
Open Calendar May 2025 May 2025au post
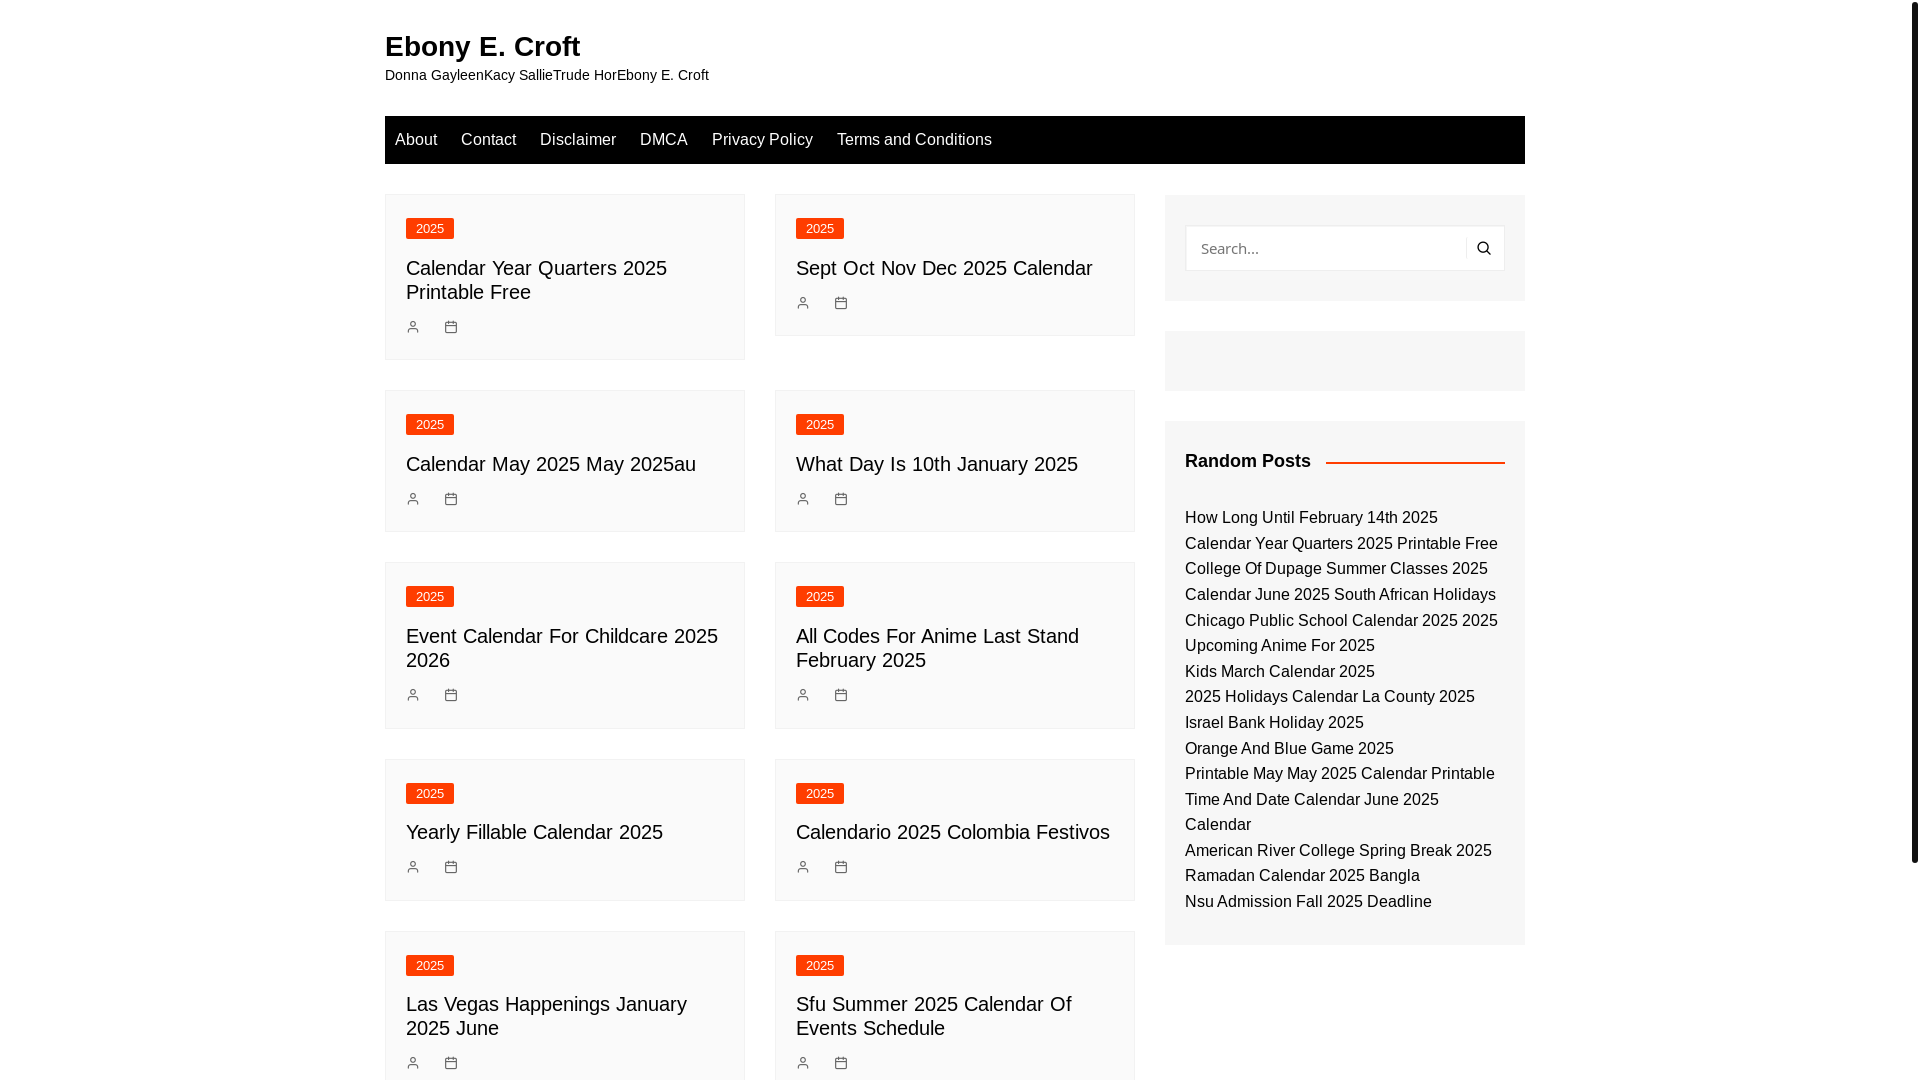point(551,464)
